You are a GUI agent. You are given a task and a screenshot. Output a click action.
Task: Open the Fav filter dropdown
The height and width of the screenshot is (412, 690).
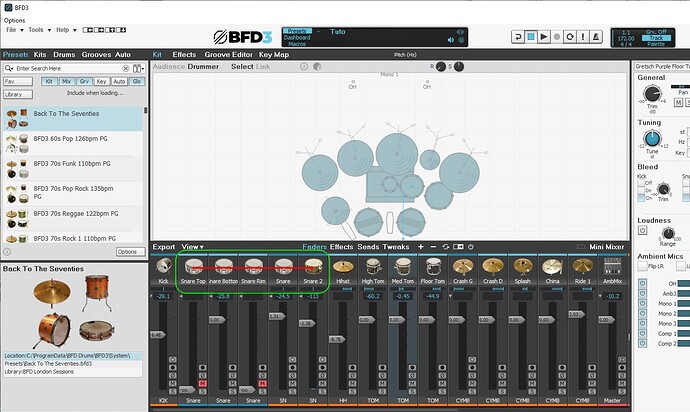click(18, 81)
